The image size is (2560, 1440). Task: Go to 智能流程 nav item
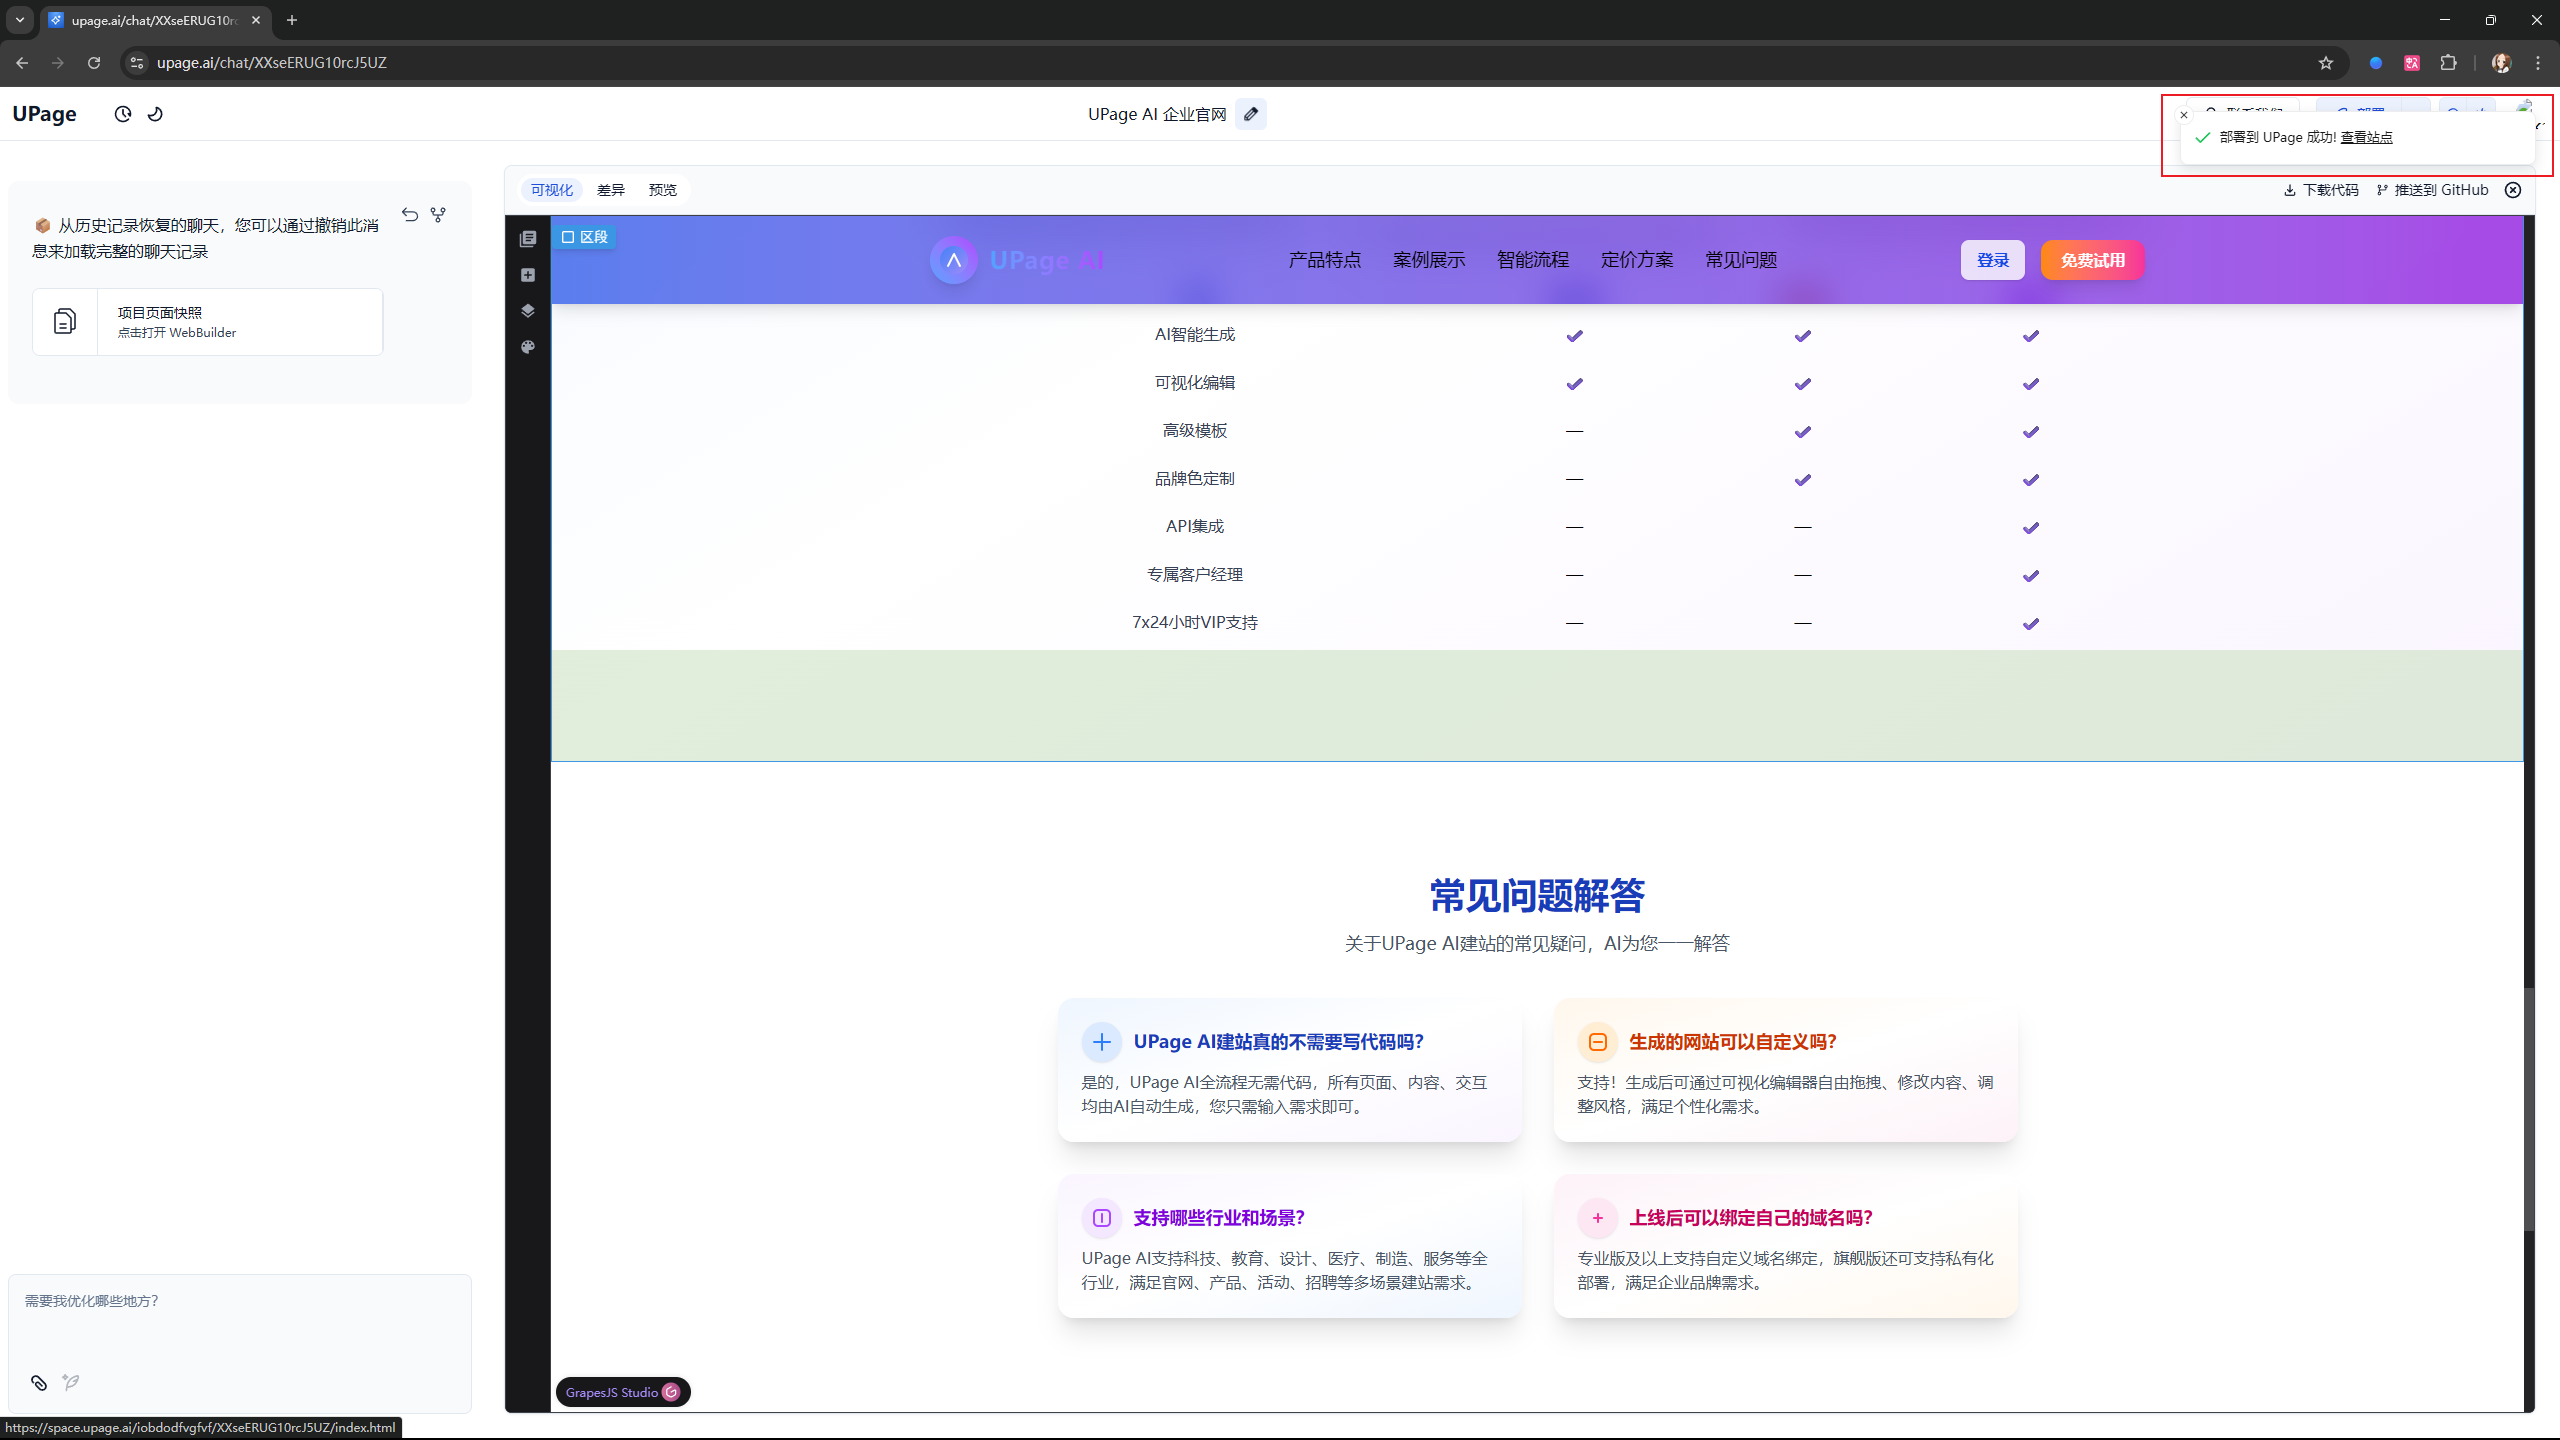1533,260
